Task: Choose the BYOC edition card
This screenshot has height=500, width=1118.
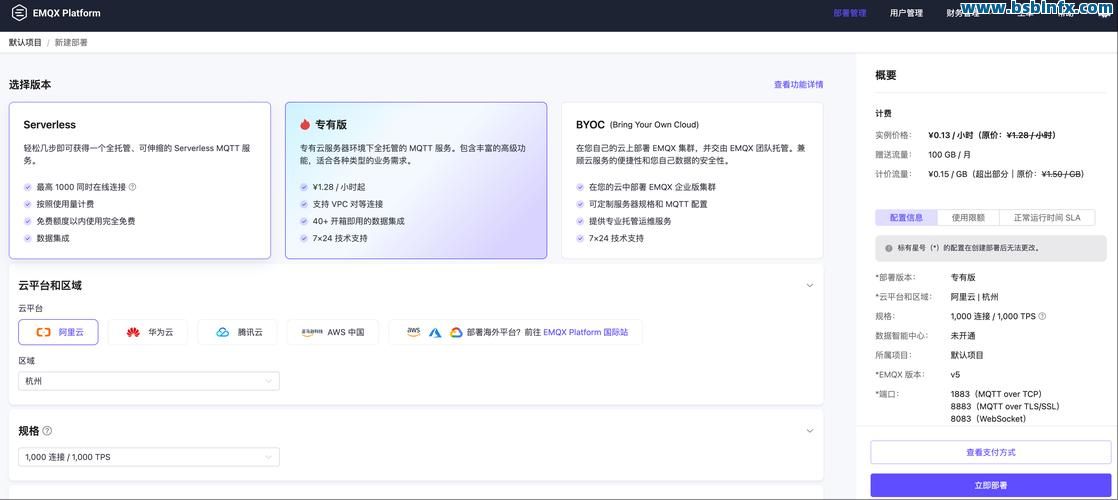Action: click(691, 180)
